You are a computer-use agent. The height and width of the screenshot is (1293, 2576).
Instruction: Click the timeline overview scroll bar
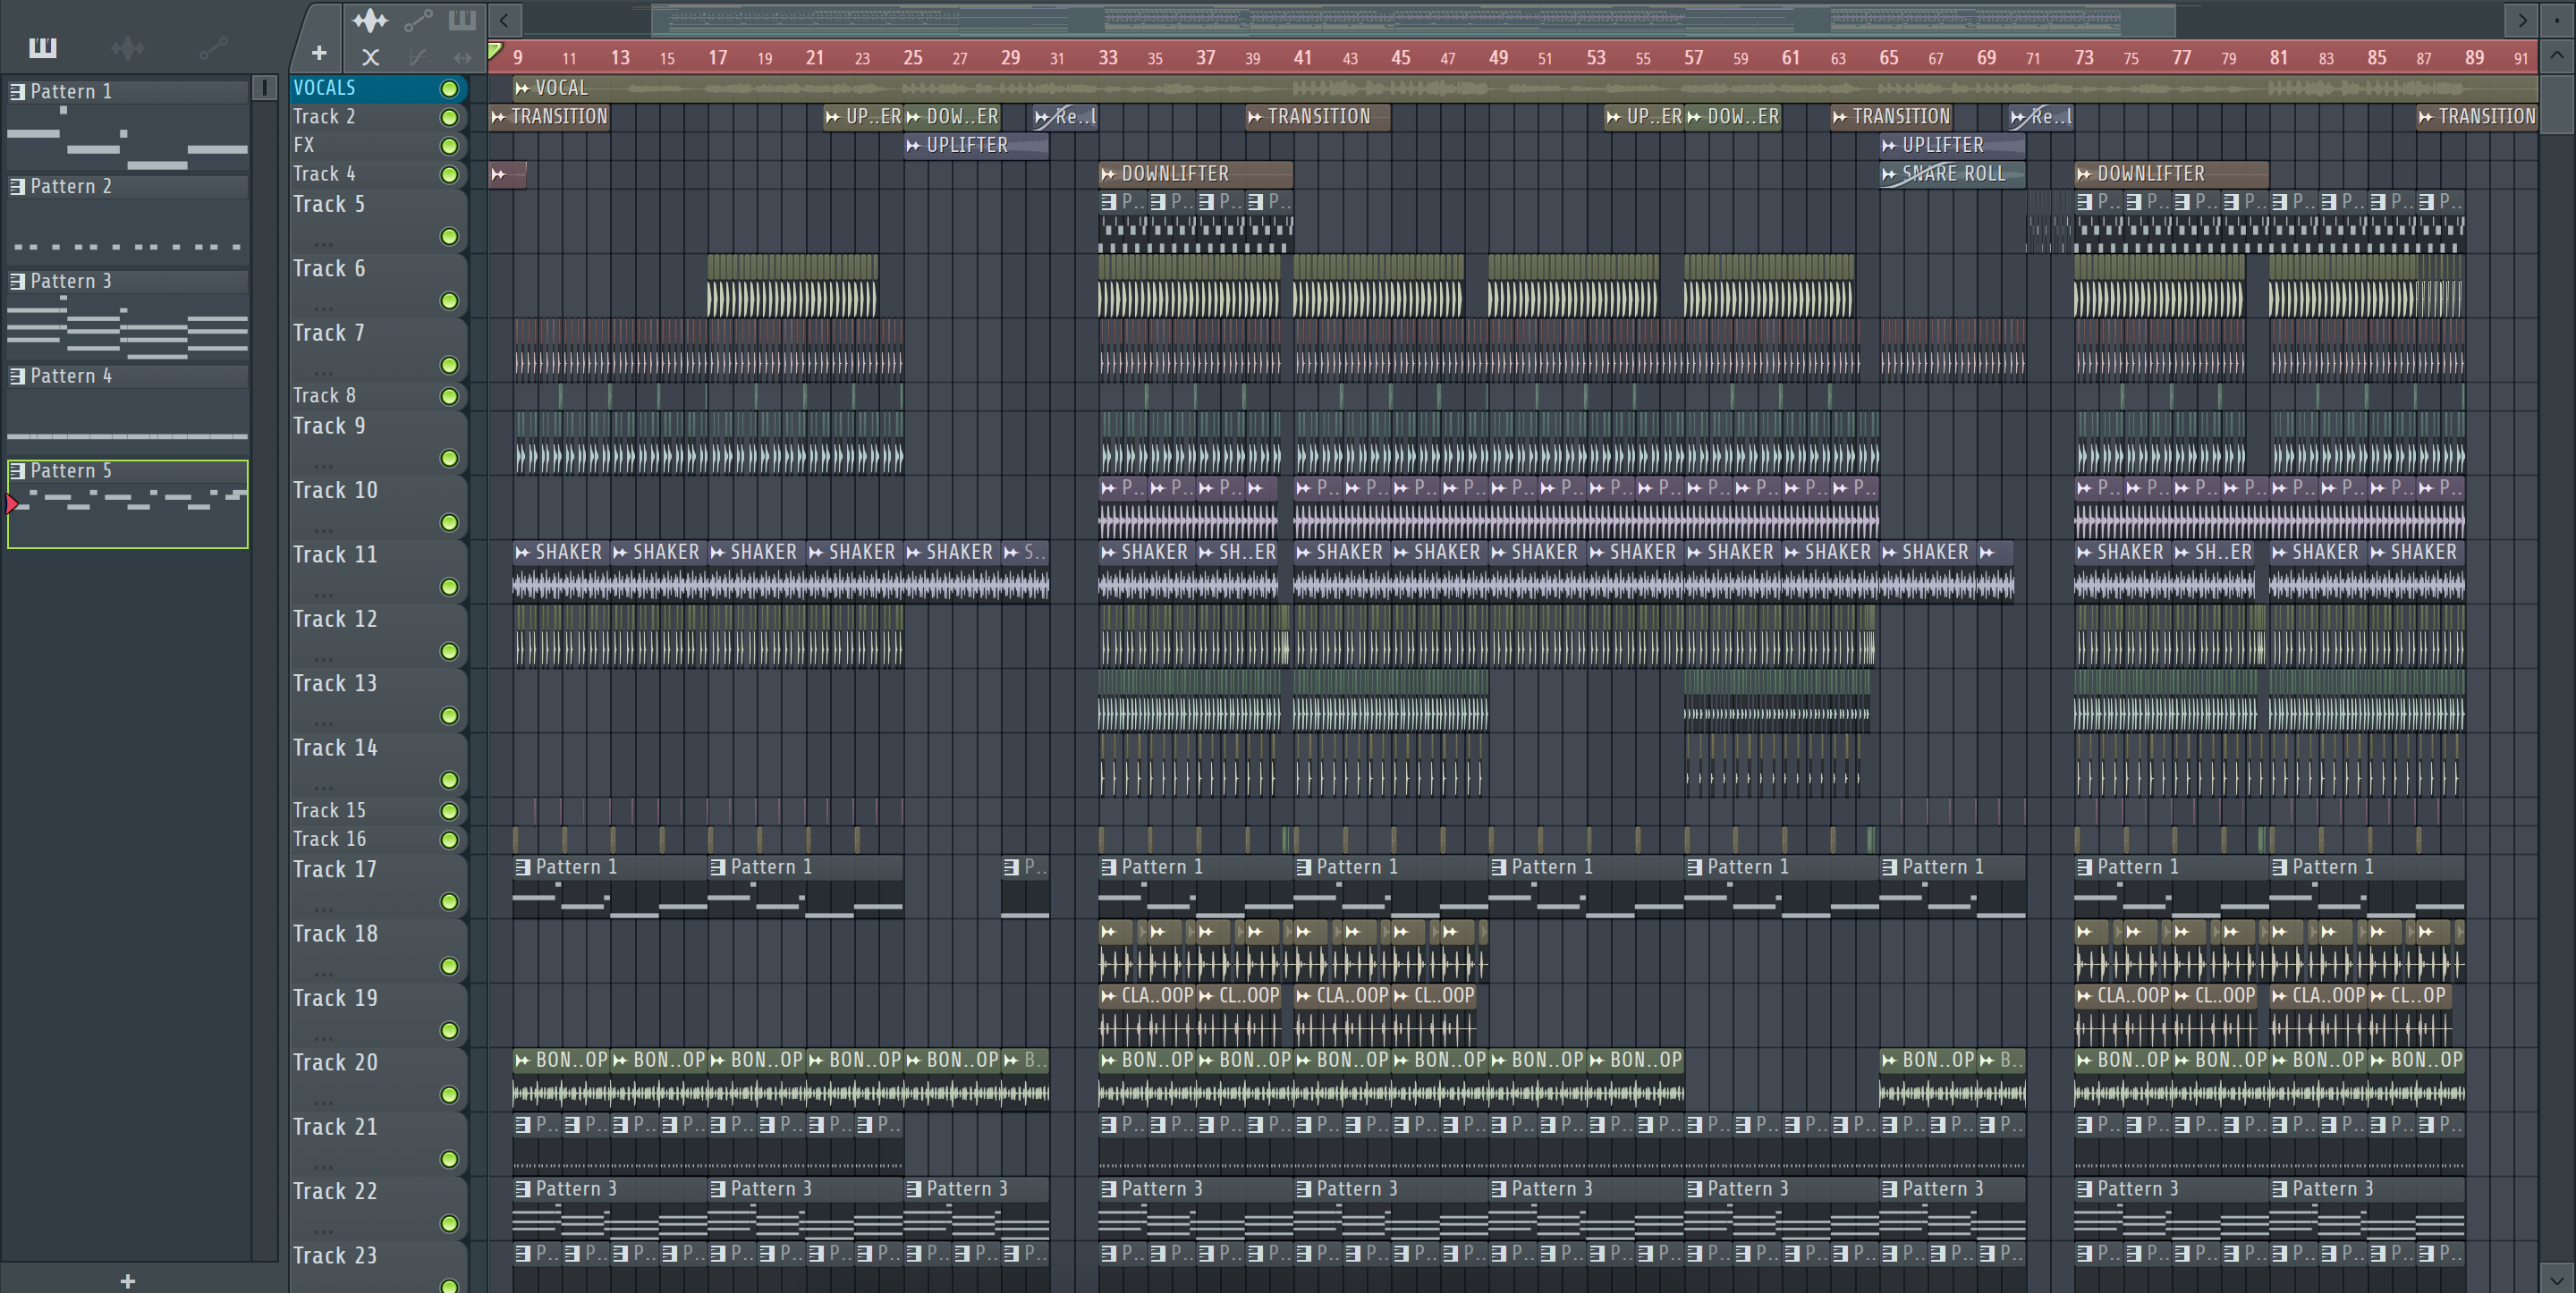coord(1413,19)
